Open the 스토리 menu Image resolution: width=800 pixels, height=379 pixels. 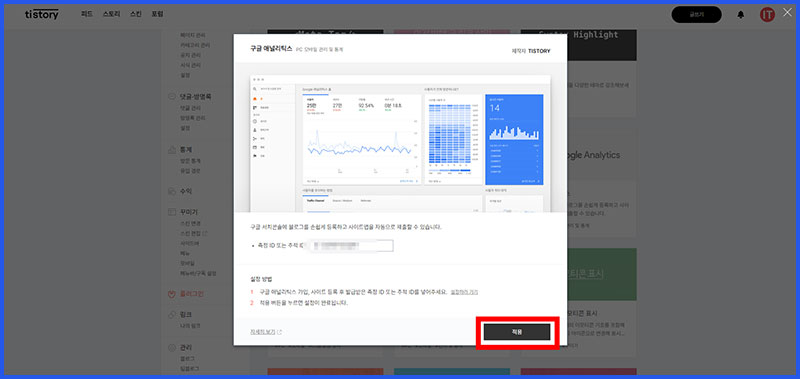(111, 14)
